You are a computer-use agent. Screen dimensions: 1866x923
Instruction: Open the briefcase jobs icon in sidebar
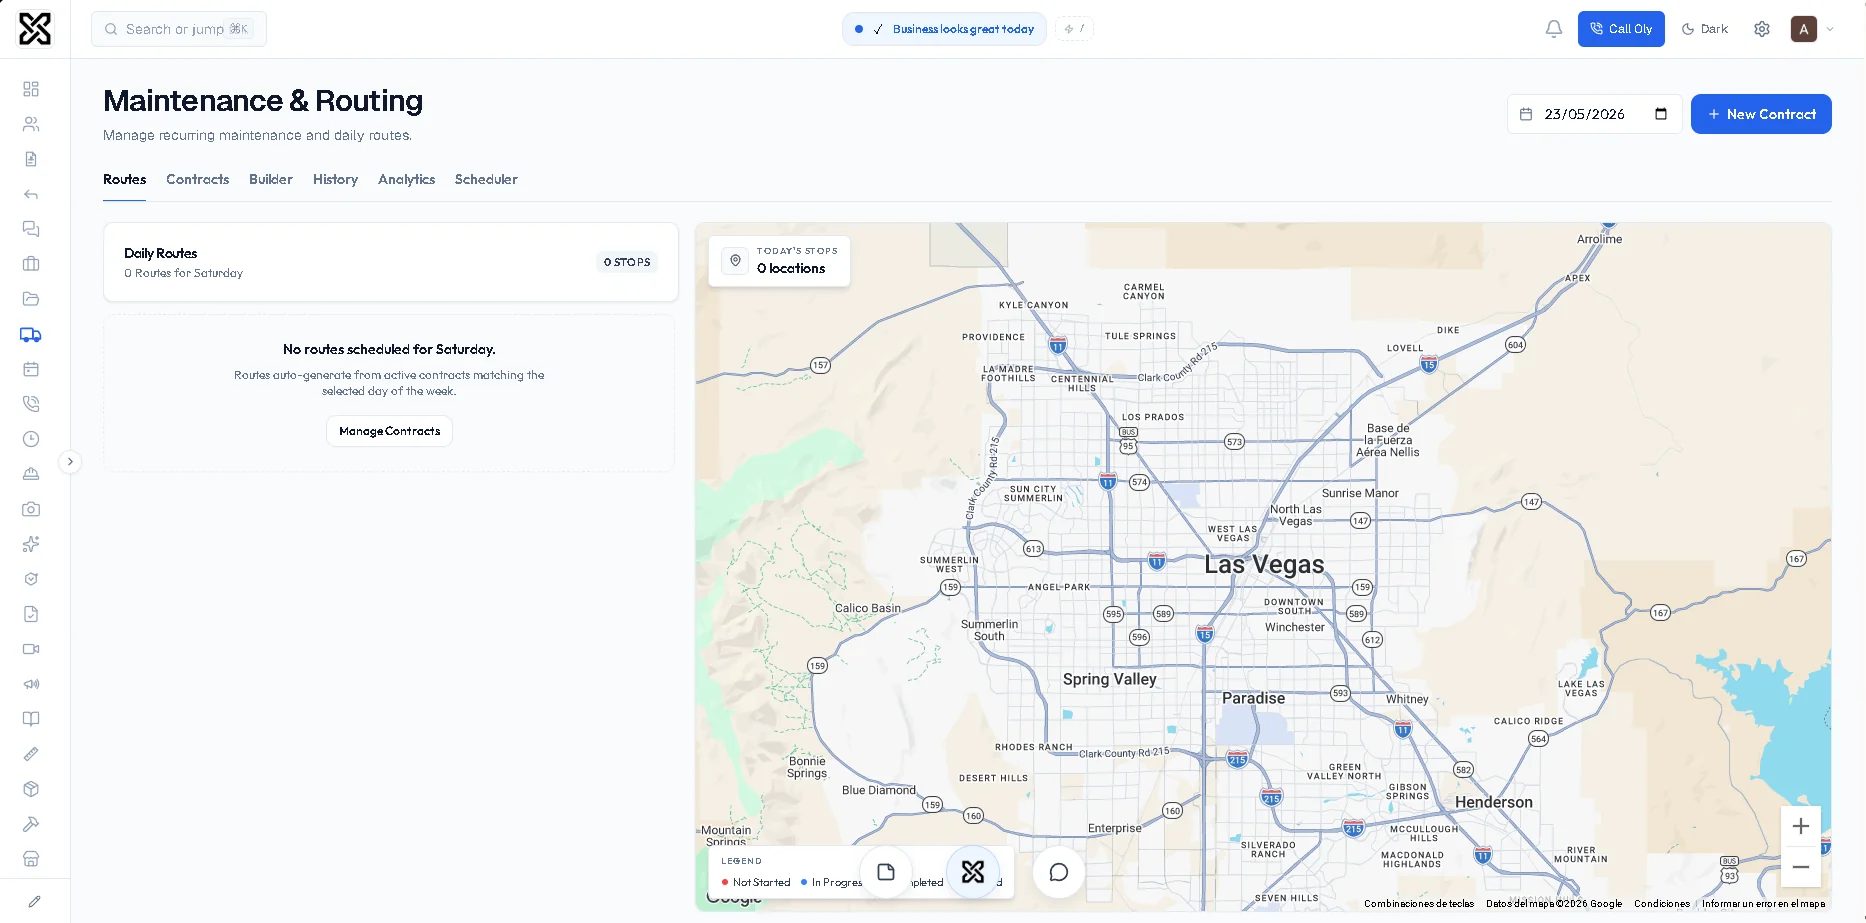(x=31, y=264)
